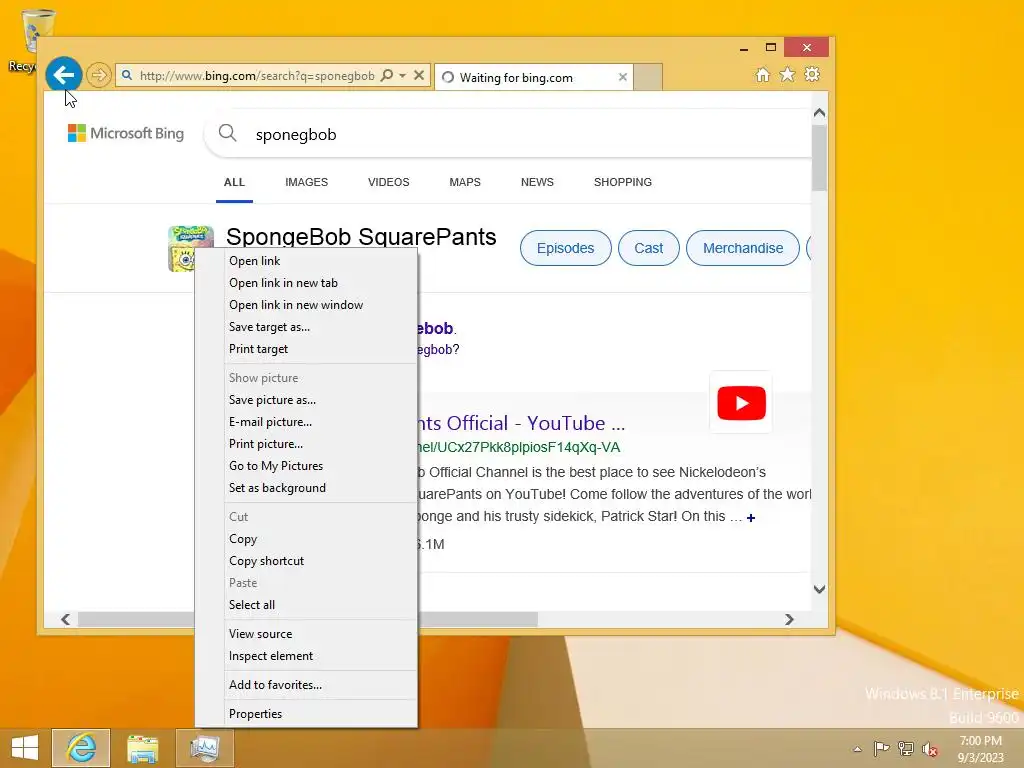The width and height of the screenshot is (1024, 768).
Task: Click the search magnifier in address bar
Action: tap(387, 75)
